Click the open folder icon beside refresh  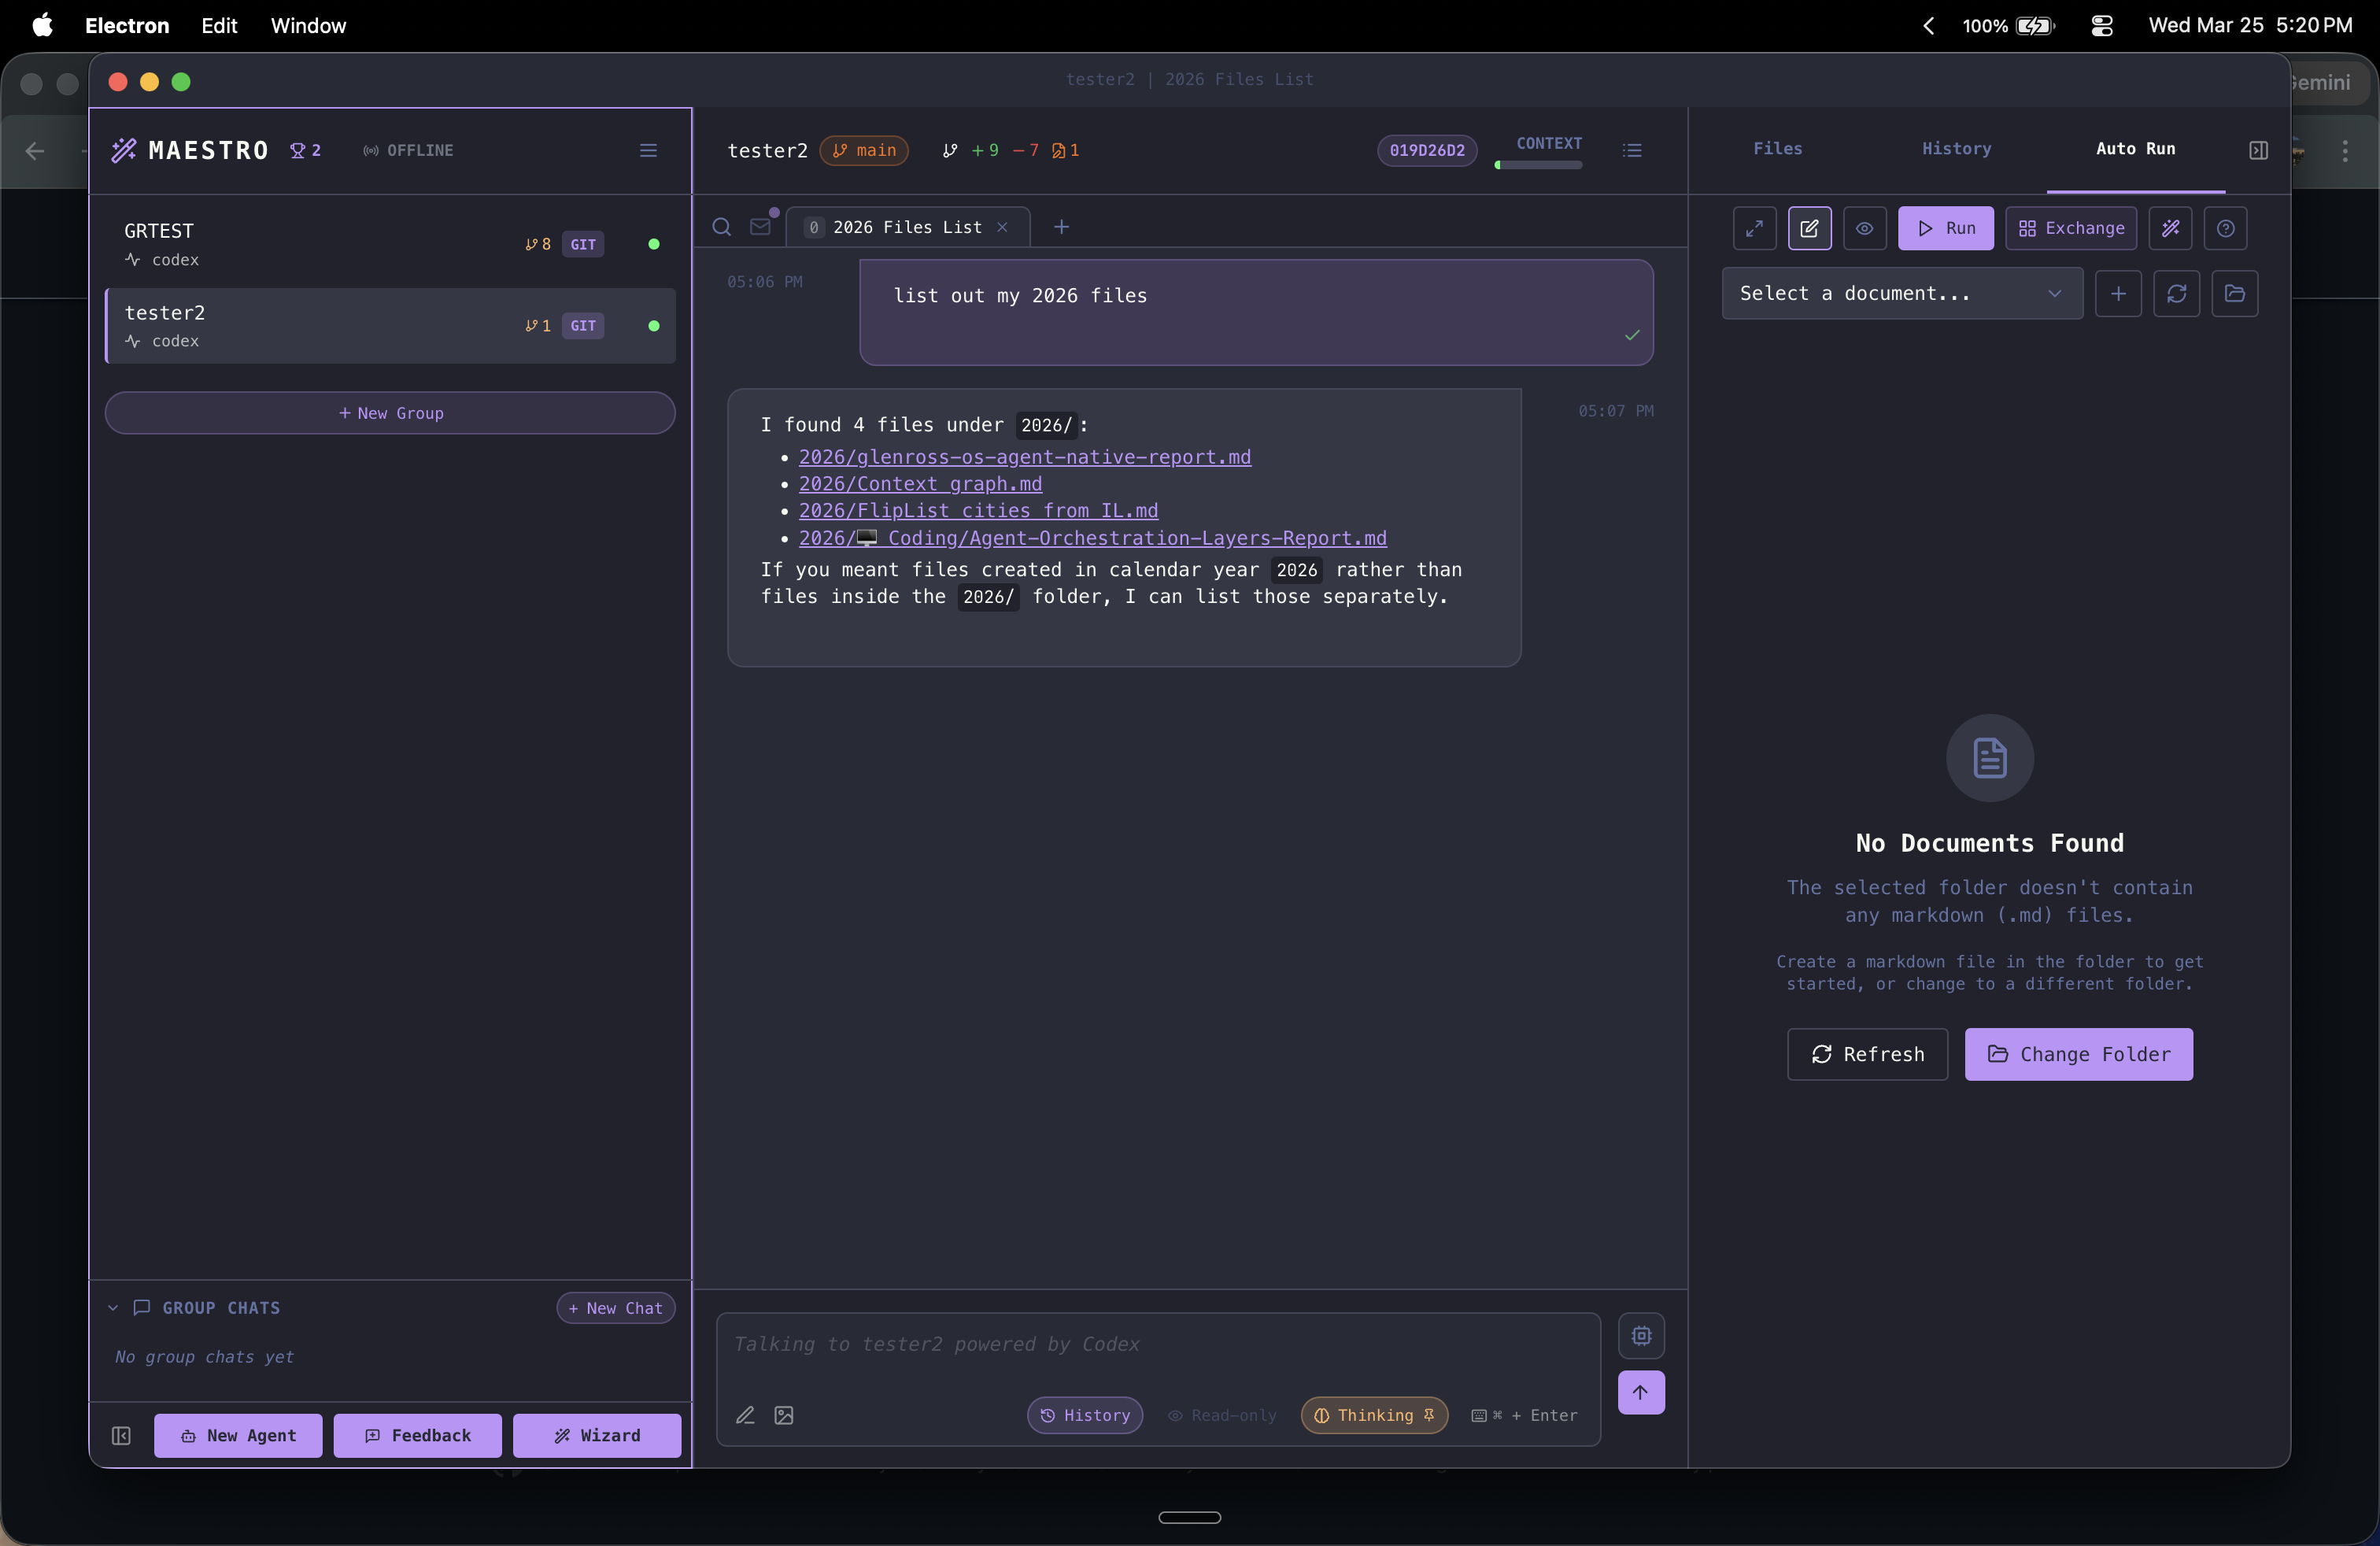point(2234,293)
